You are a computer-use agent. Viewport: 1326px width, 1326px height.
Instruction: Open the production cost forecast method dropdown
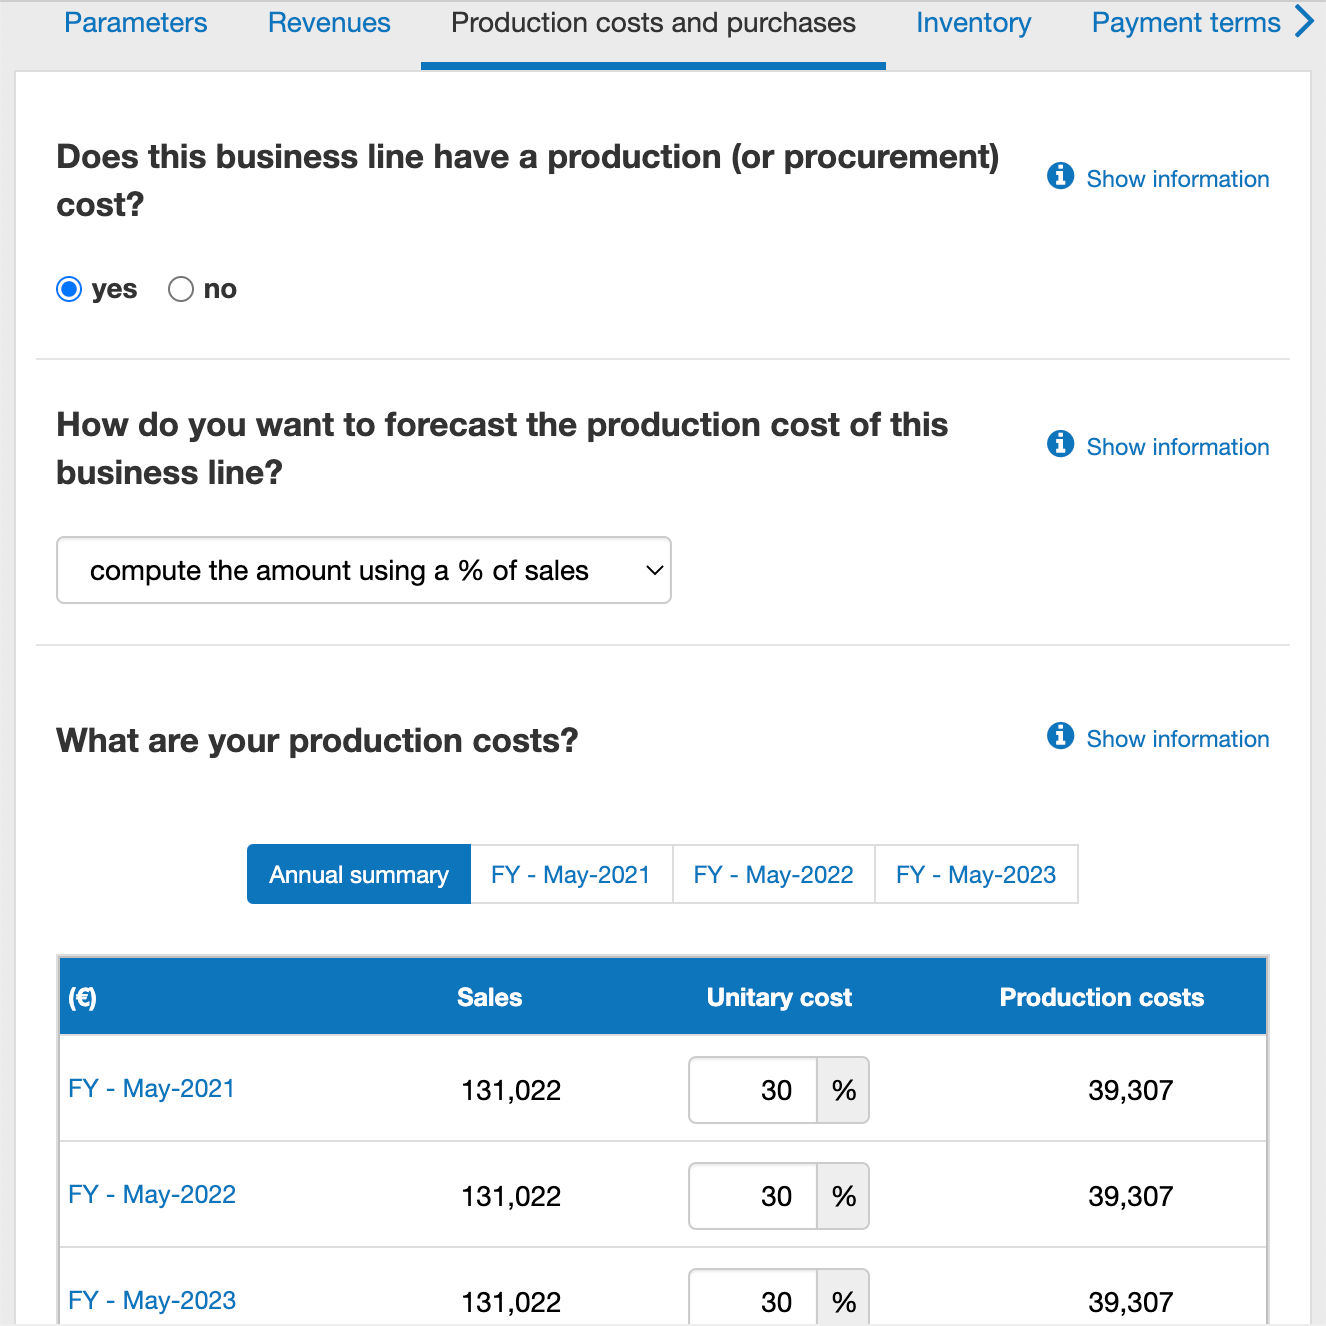[x=364, y=570]
